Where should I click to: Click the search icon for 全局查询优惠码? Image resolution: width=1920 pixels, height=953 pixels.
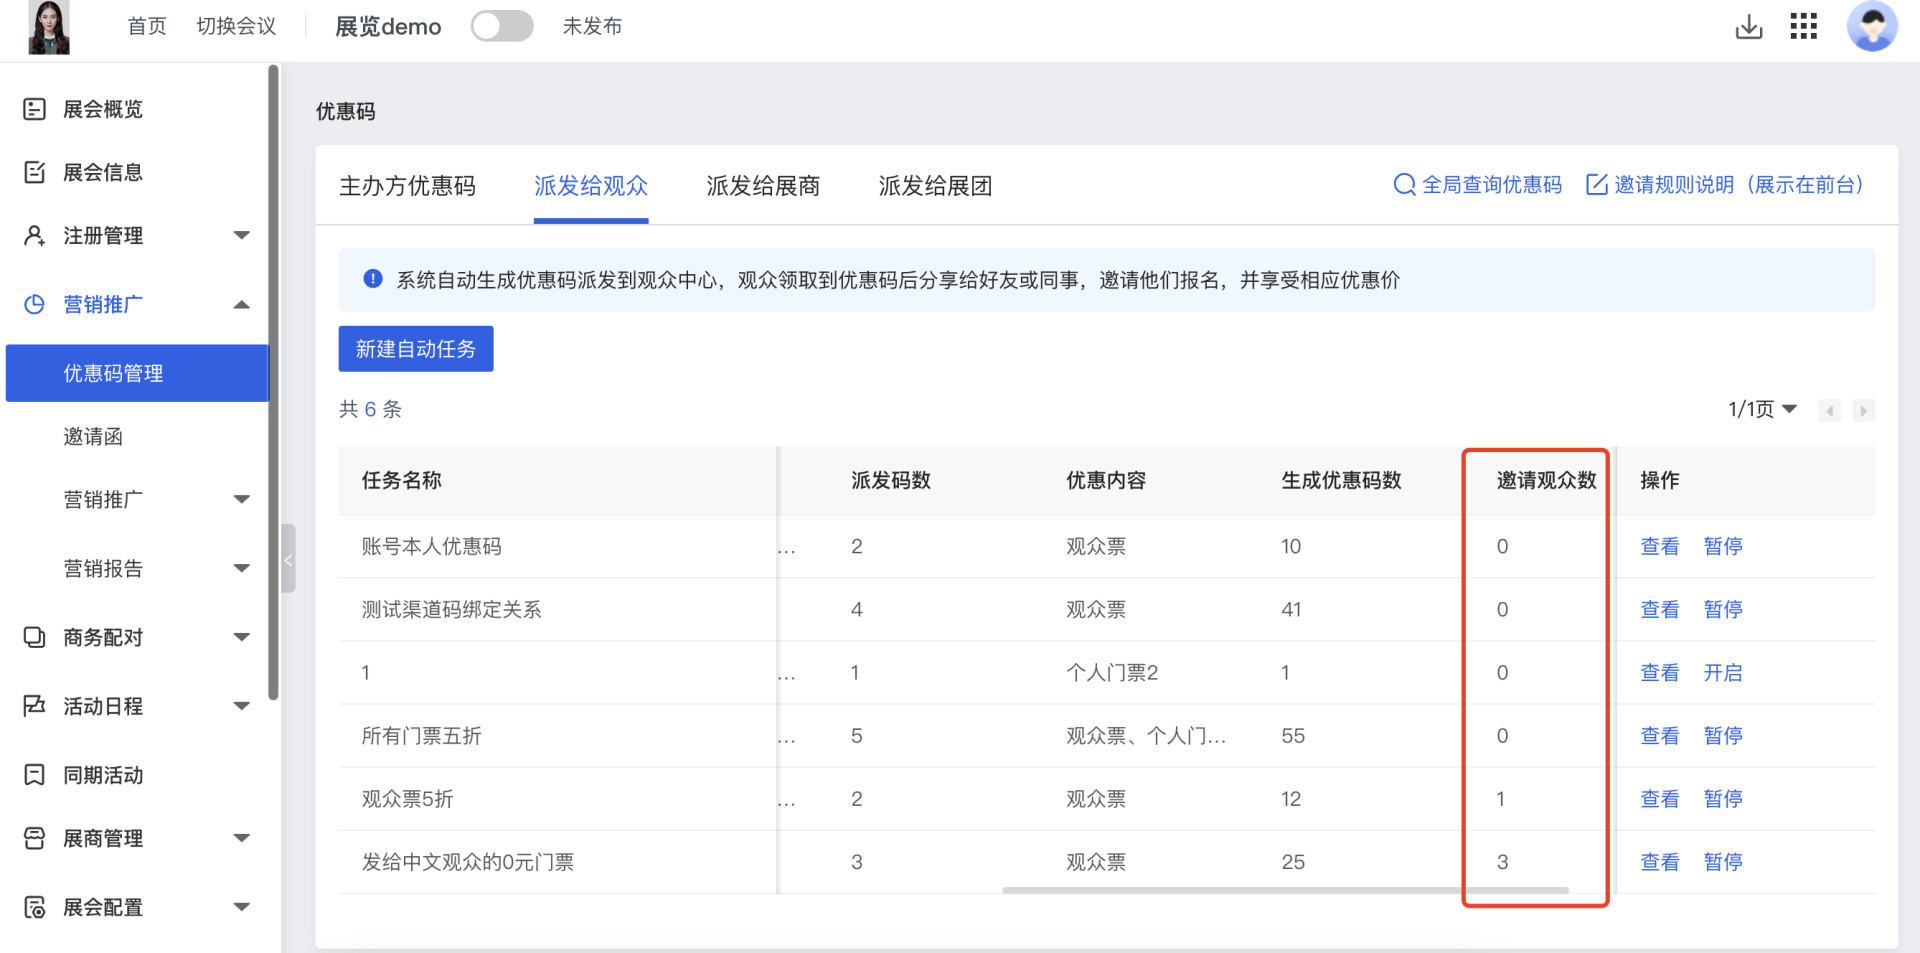[x=1405, y=185]
